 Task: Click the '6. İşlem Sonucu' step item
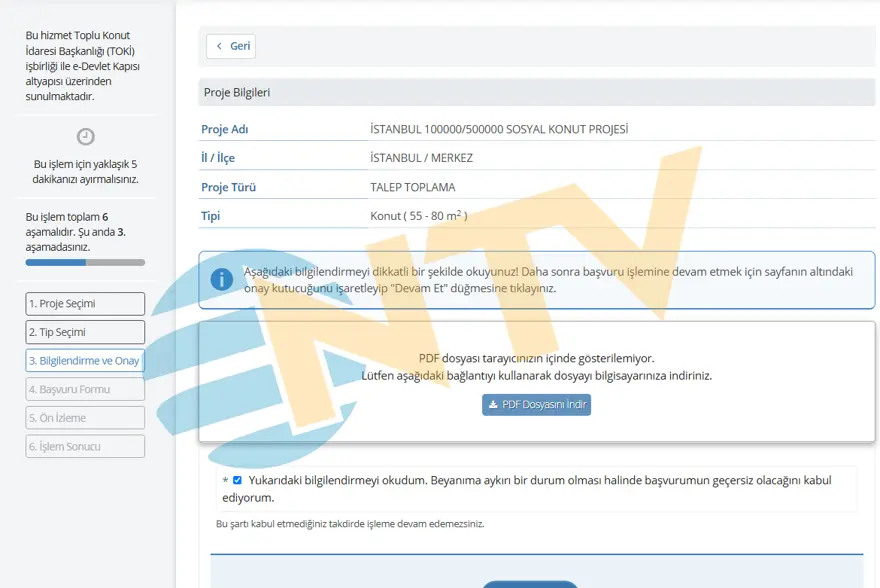(x=85, y=446)
